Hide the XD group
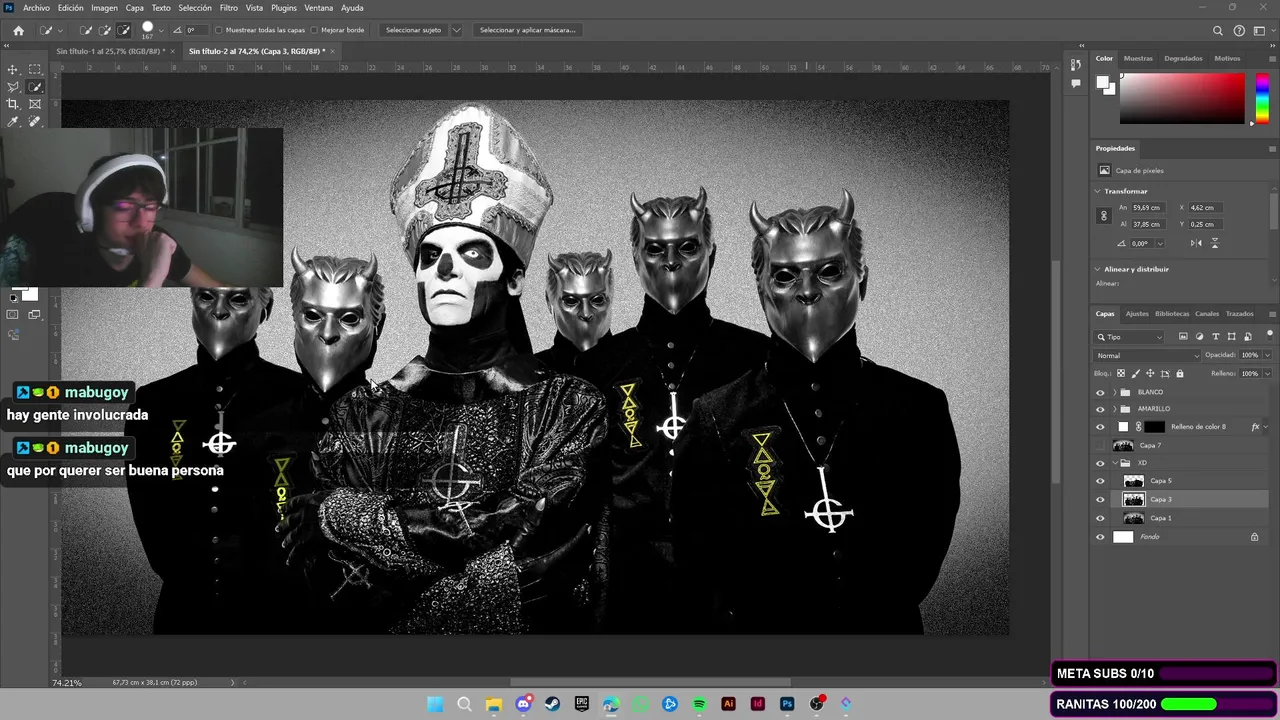This screenshot has height=720, width=1280. tap(1100, 463)
